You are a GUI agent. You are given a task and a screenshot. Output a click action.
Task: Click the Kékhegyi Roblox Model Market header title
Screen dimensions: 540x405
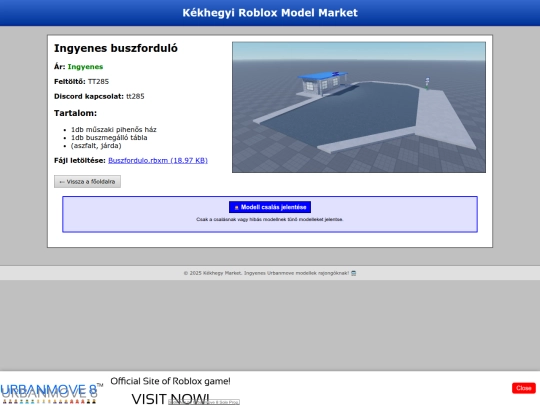pyautogui.click(x=270, y=13)
